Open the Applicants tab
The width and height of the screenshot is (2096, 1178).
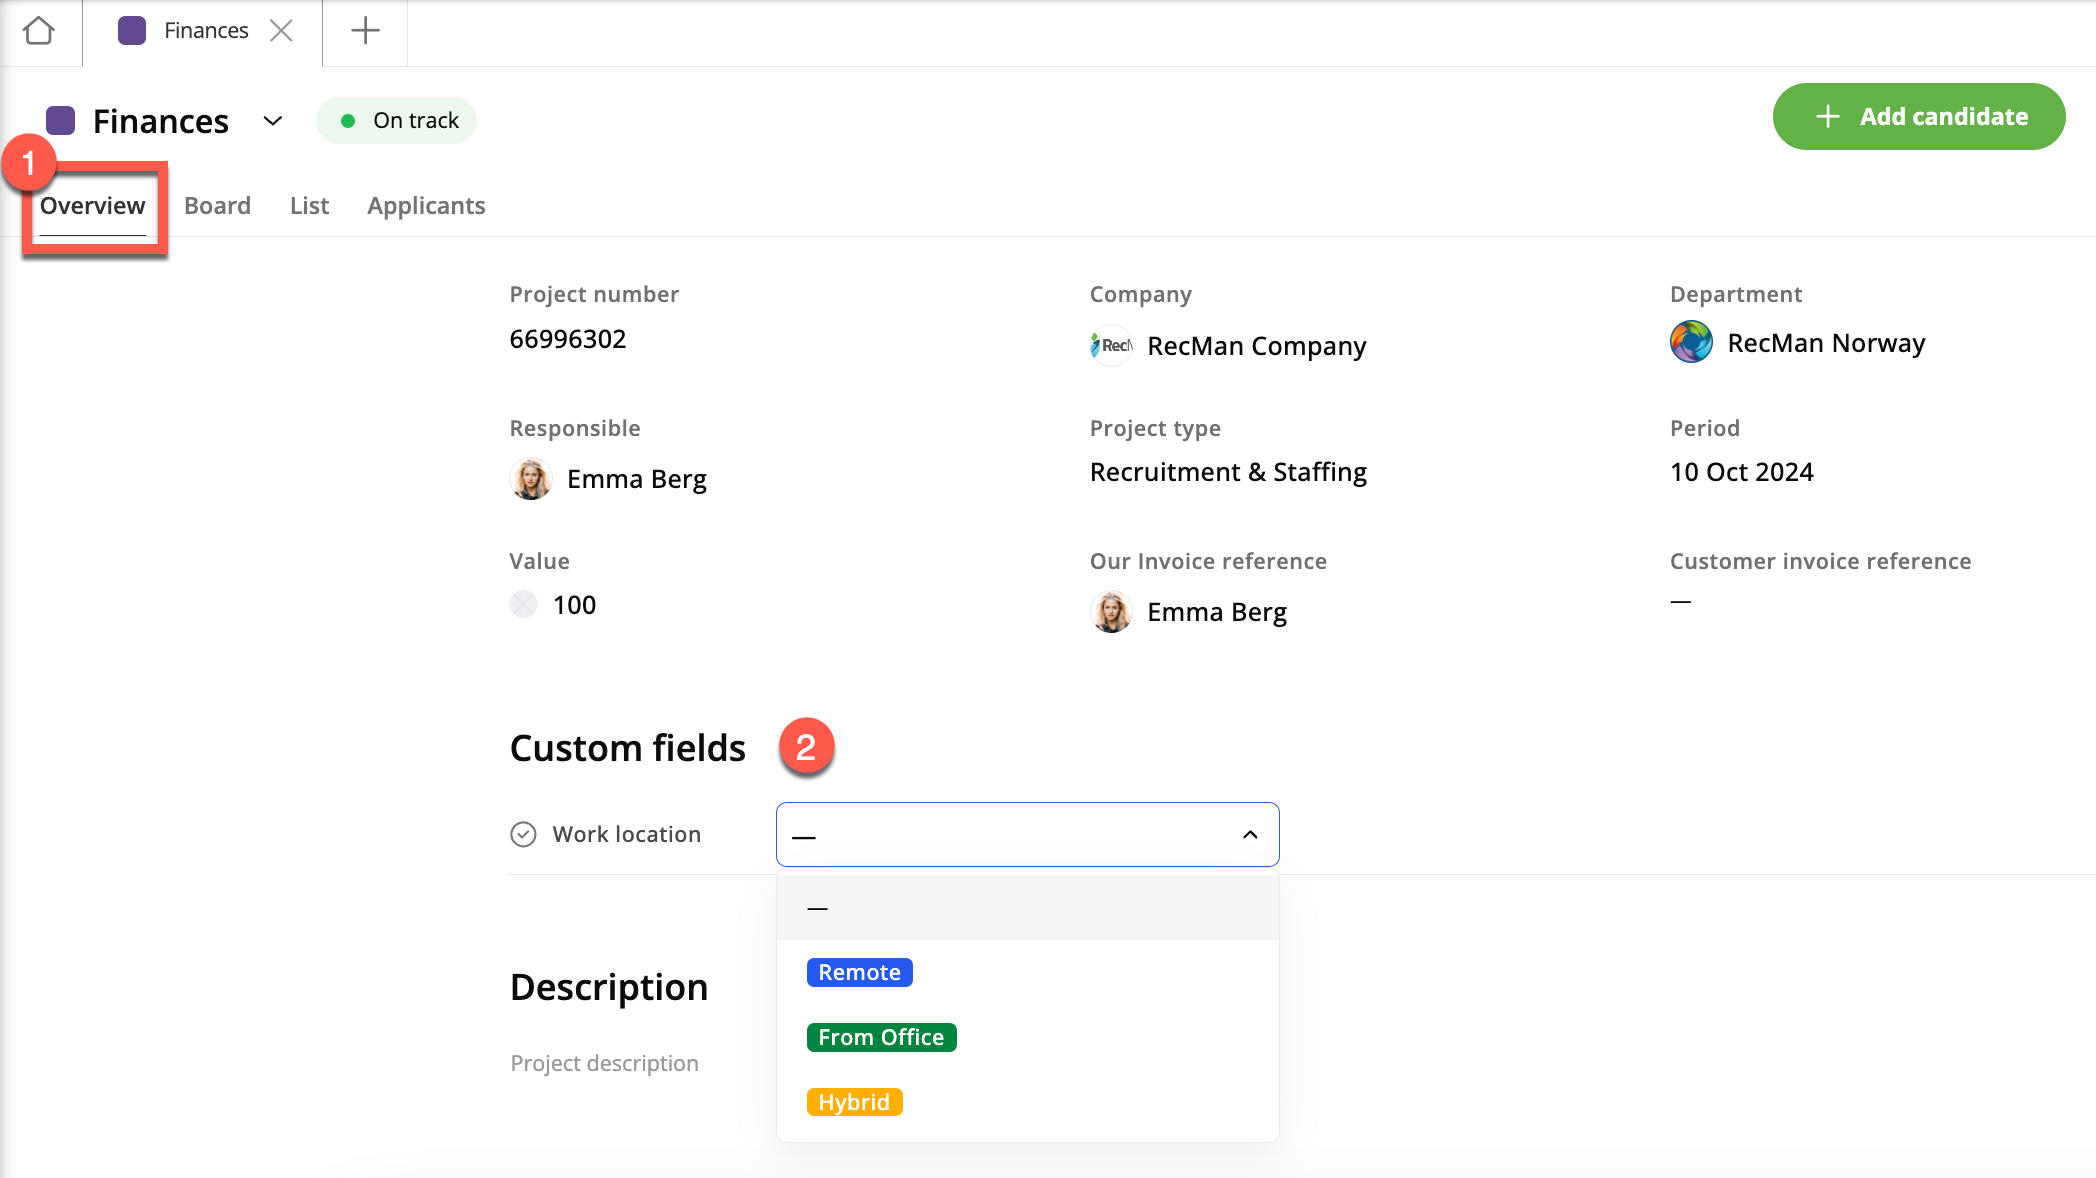coord(426,206)
